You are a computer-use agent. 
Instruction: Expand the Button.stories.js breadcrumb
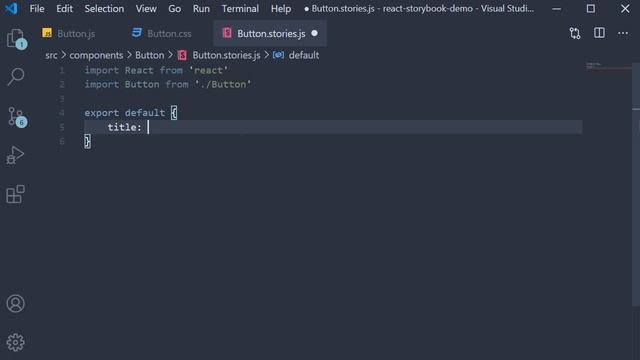226,55
